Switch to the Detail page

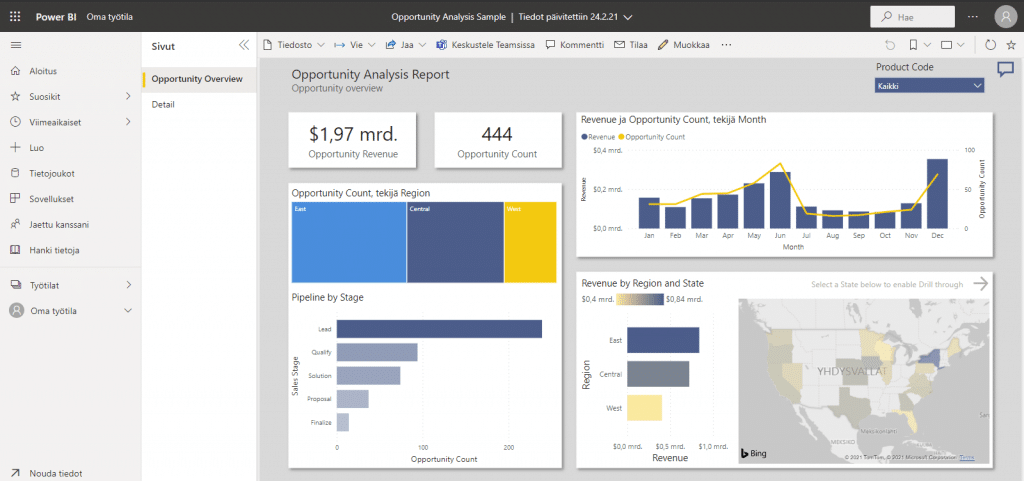[x=165, y=105]
